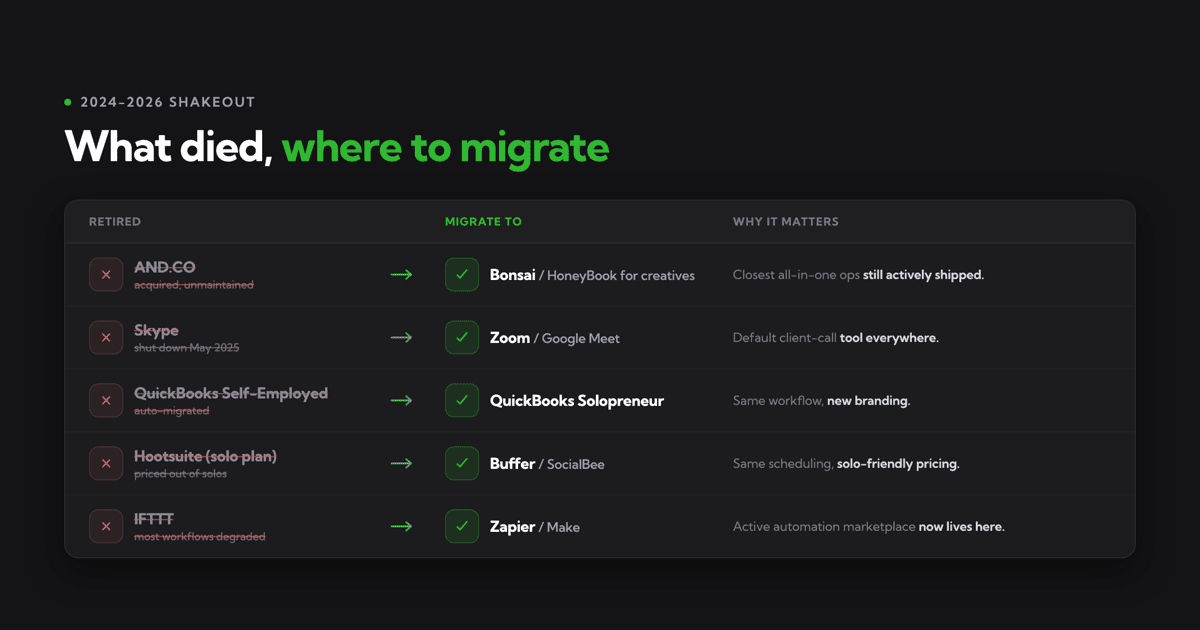Click the green checkmark beside Buffer
This screenshot has width=1200, height=630.
pyautogui.click(x=462, y=463)
